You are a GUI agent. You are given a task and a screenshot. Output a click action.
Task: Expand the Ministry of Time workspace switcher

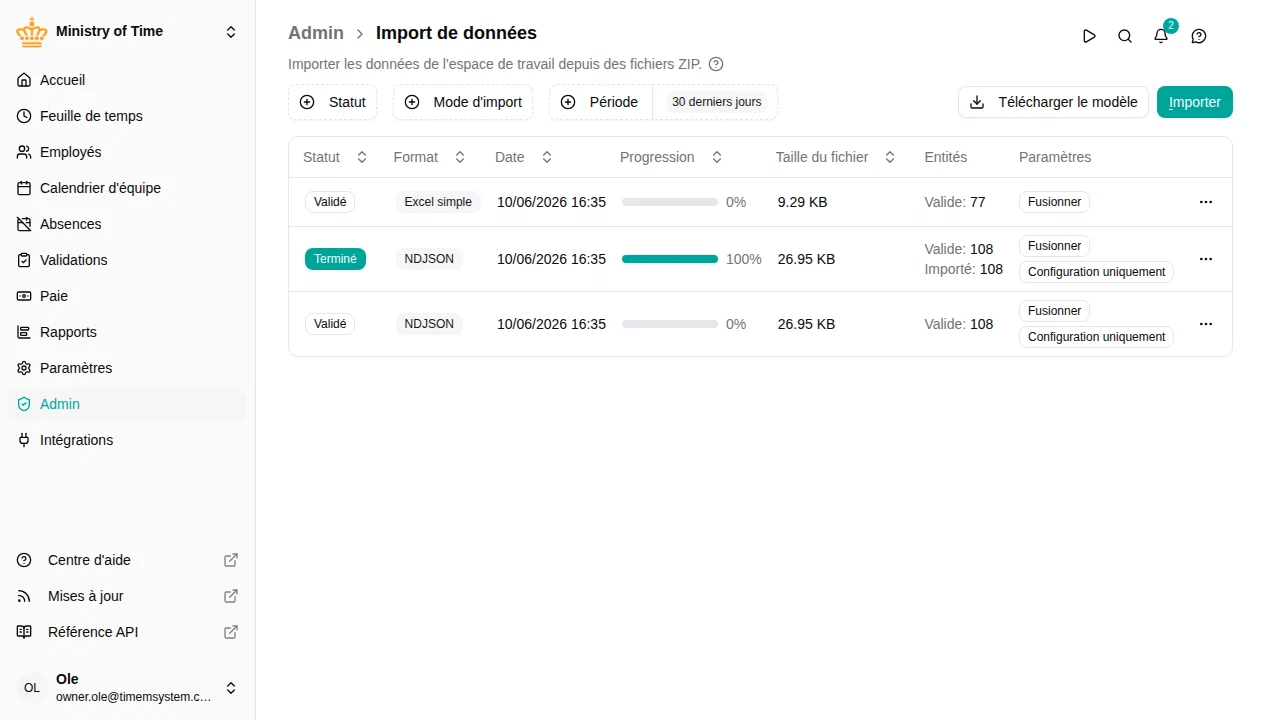(231, 32)
